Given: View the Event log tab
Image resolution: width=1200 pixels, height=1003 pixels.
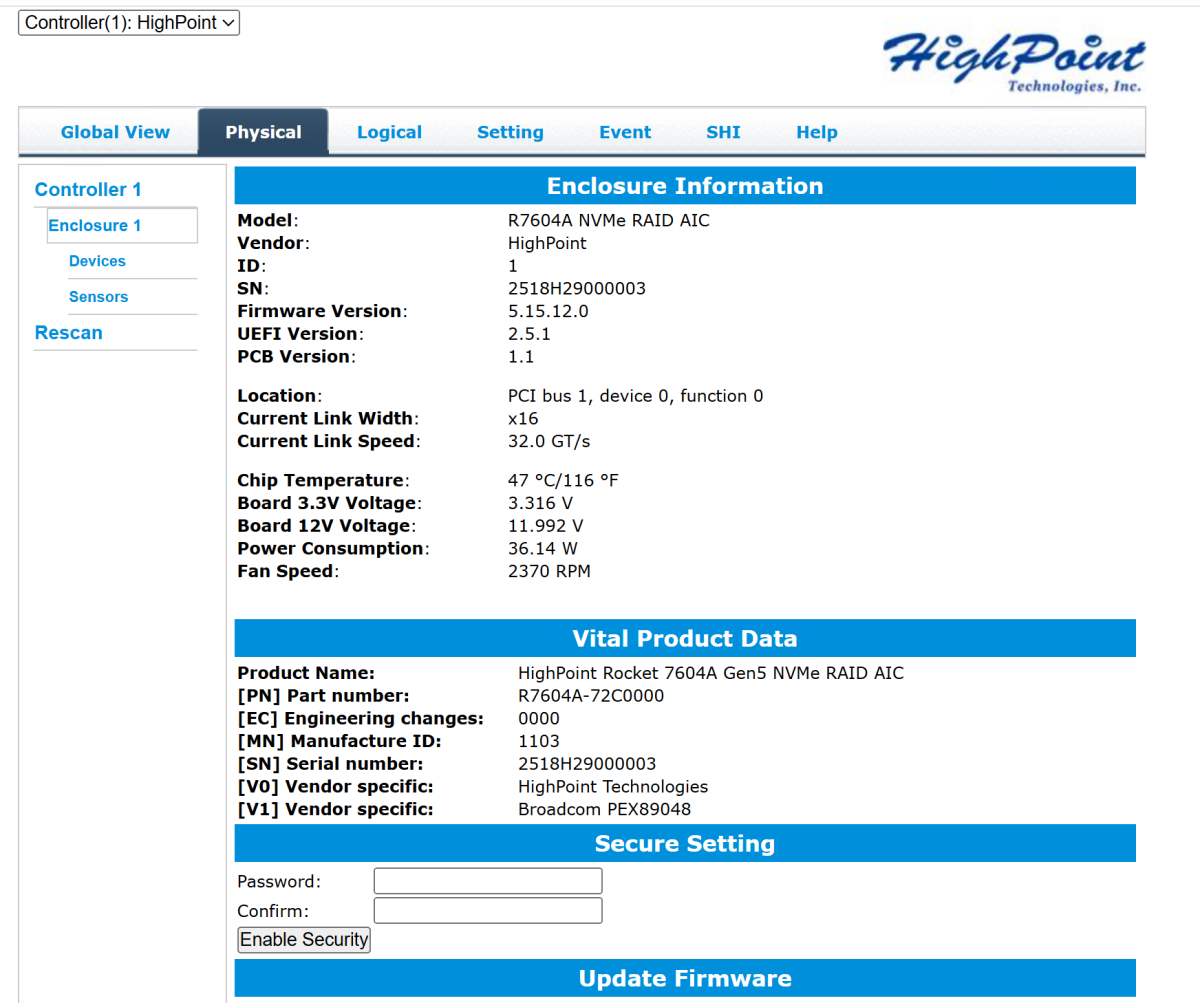Looking at the screenshot, I should [x=625, y=131].
